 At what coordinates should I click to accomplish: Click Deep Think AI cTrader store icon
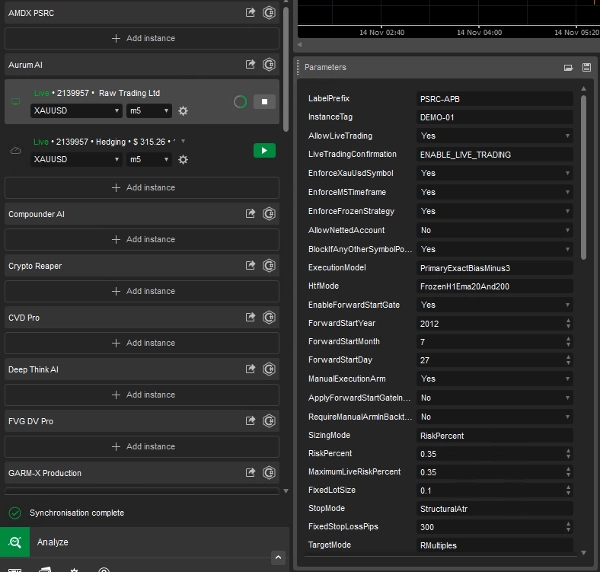269,369
